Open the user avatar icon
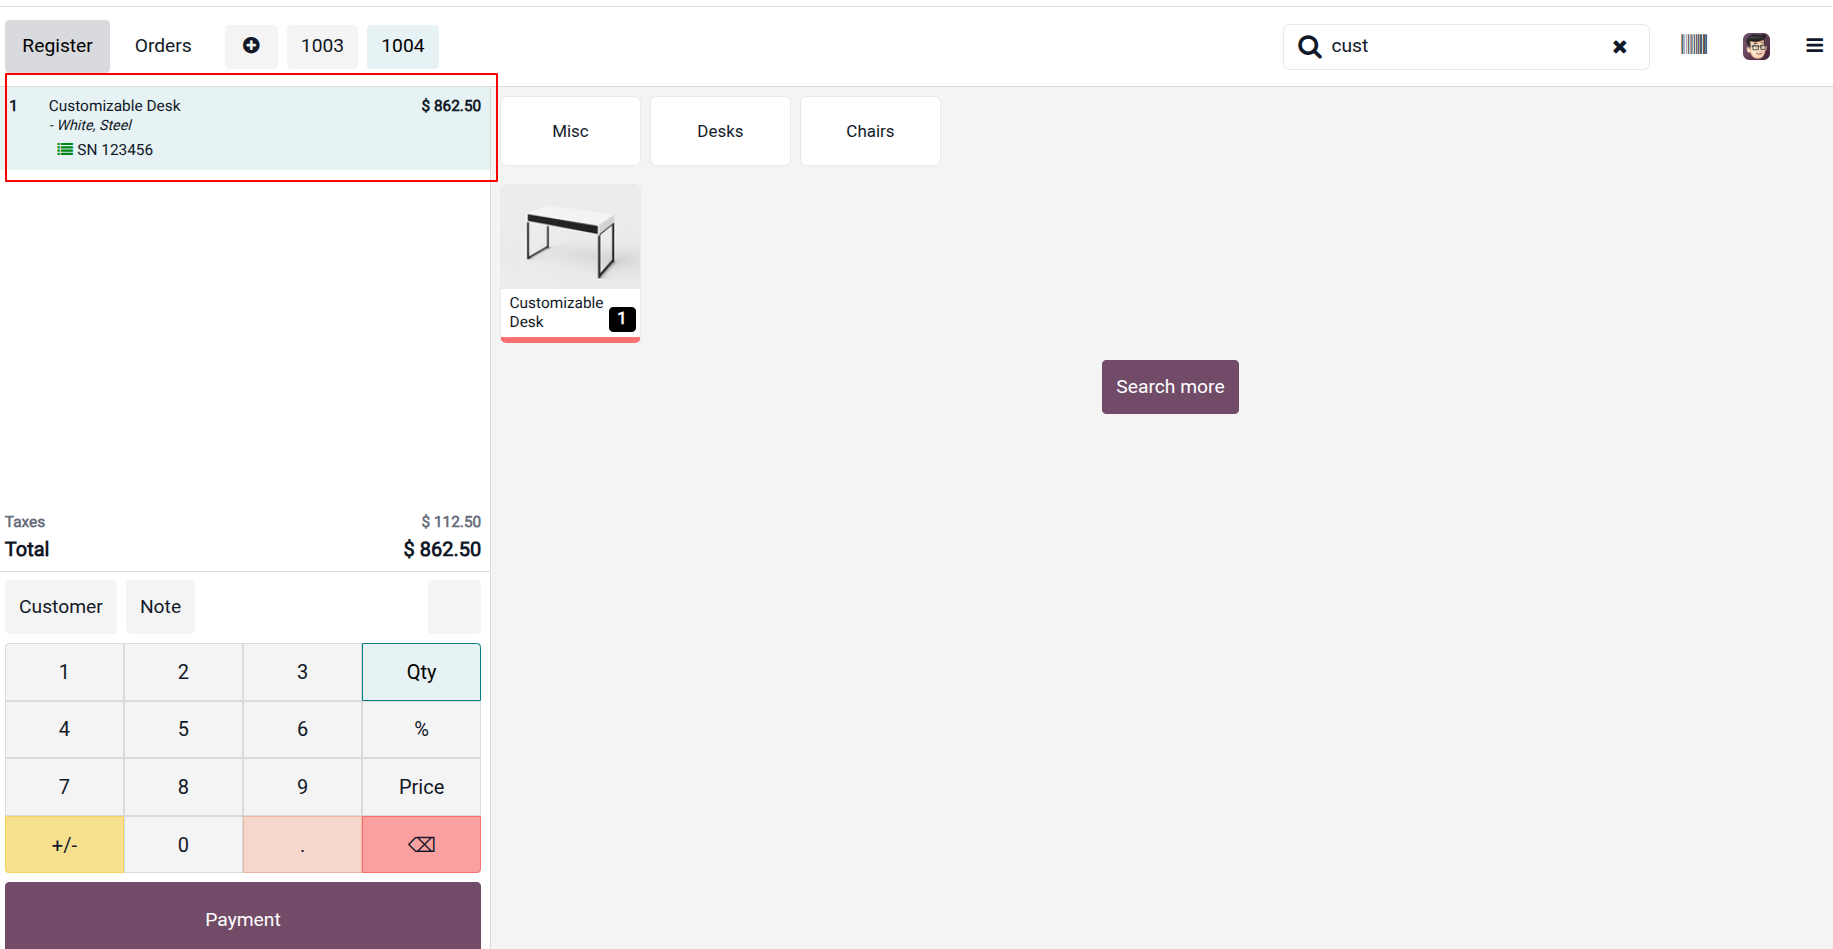The image size is (1833, 949). pyautogui.click(x=1756, y=46)
